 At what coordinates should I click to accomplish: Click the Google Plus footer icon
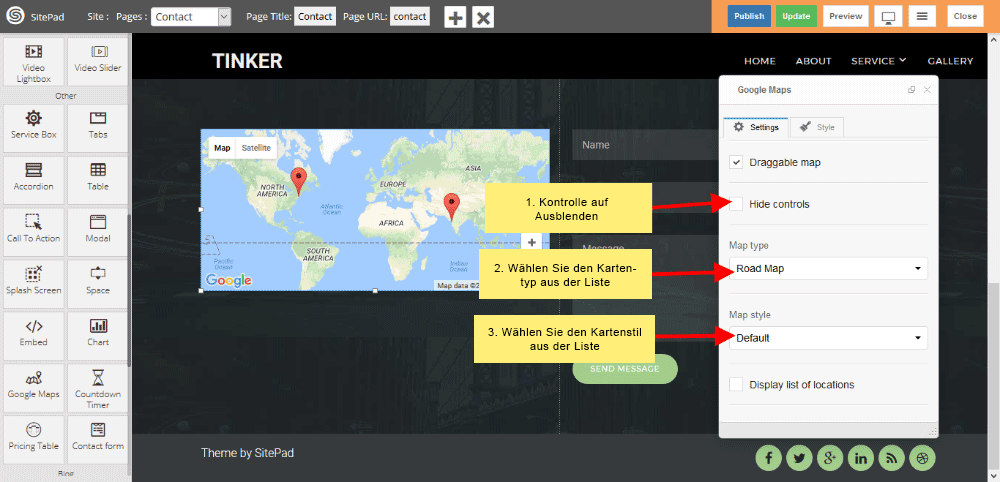pos(830,457)
